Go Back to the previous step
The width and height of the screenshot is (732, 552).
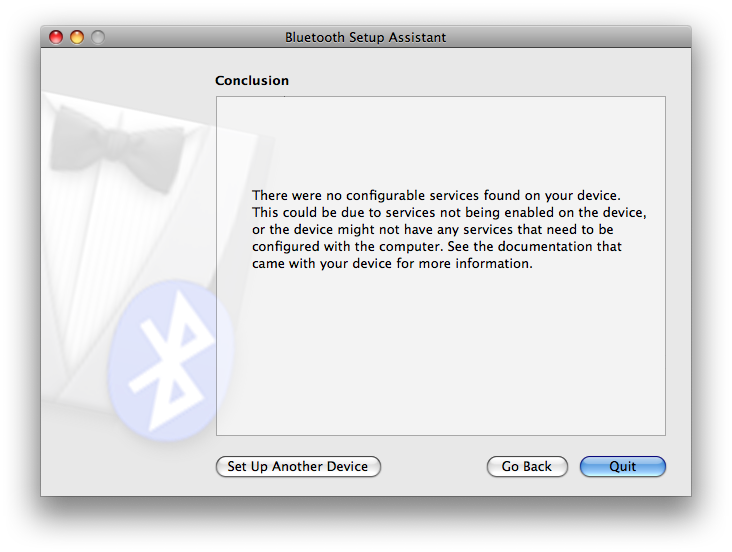pos(527,467)
